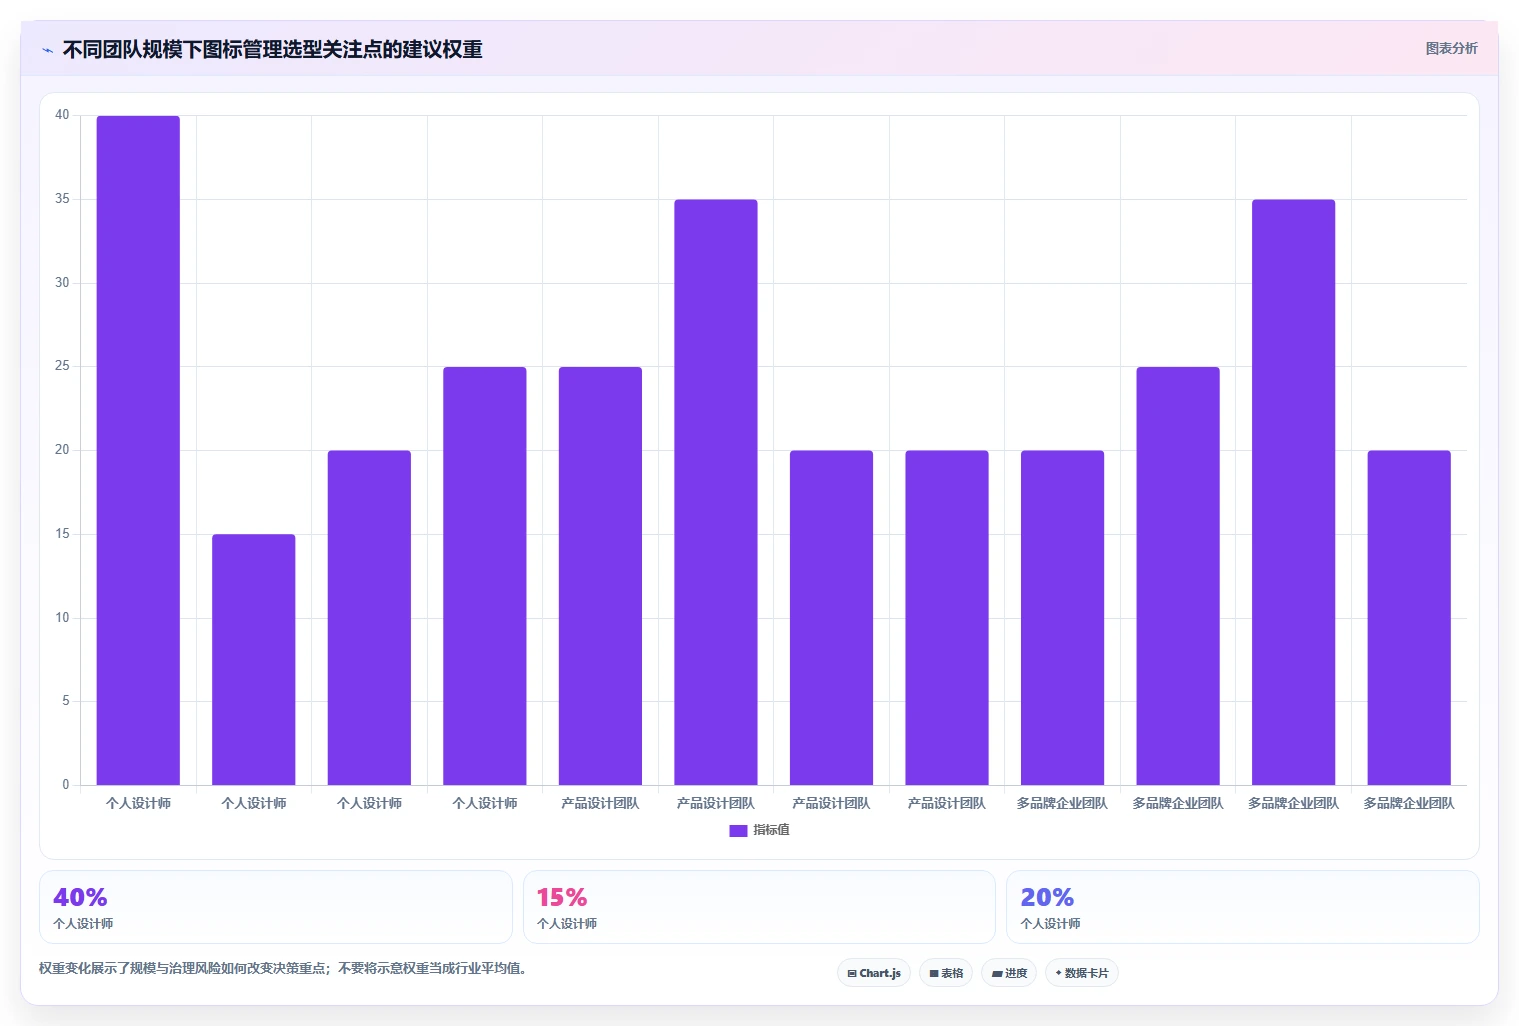Open the 图表分析 label in the header
The image size is (1519, 1026).
coord(1451,48)
